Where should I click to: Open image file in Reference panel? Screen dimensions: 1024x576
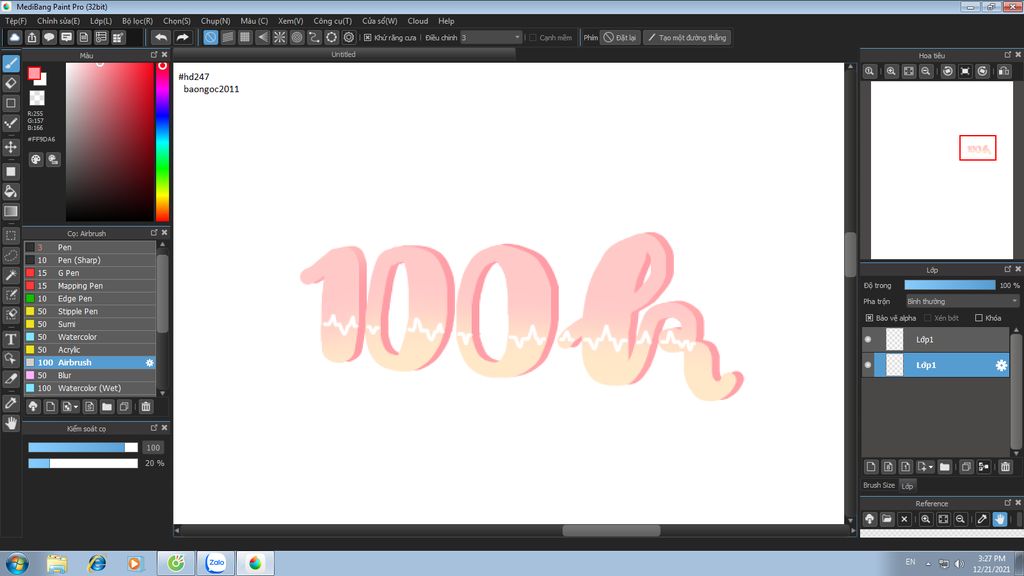[886, 519]
